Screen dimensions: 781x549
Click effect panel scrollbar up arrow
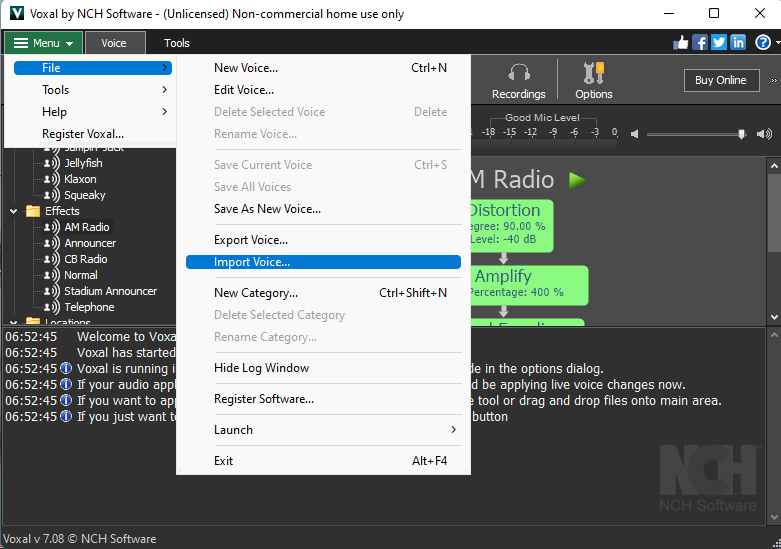[x=774, y=166]
